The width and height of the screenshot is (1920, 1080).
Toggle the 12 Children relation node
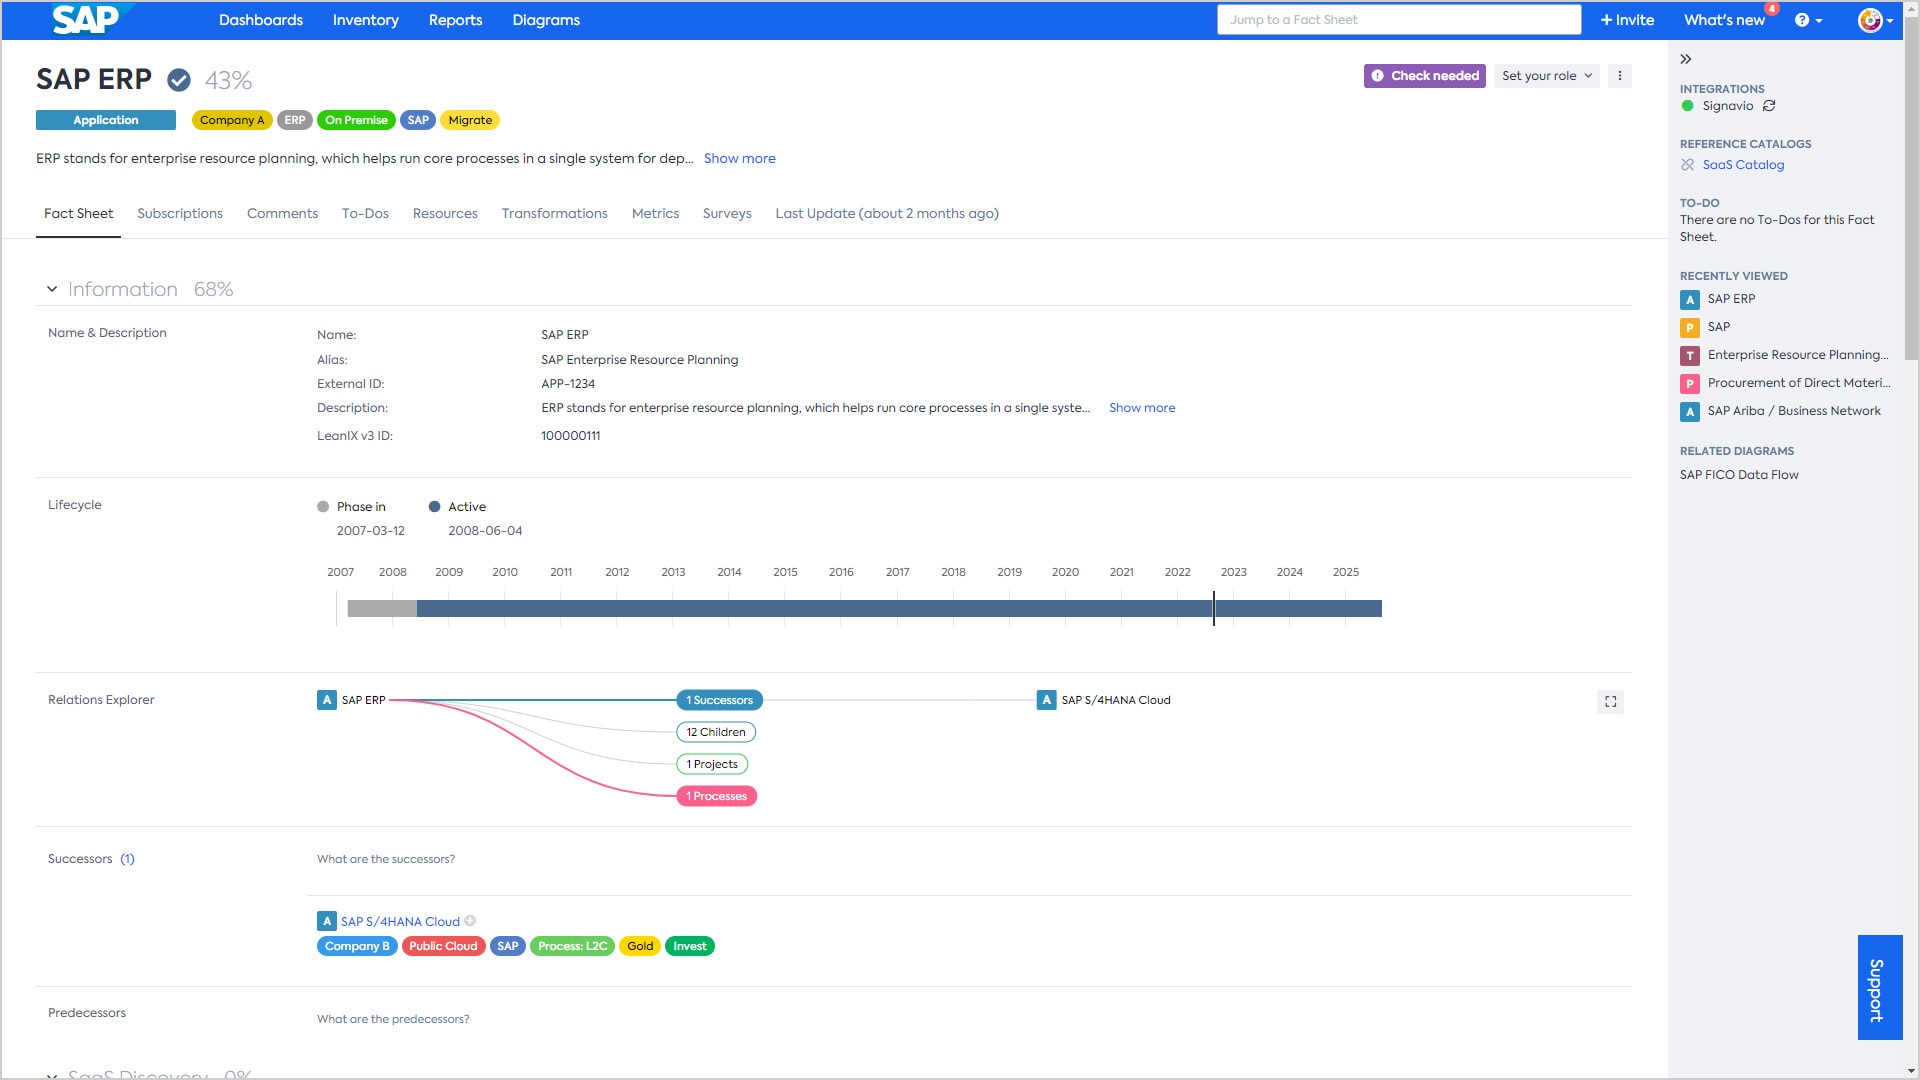pos(716,732)
